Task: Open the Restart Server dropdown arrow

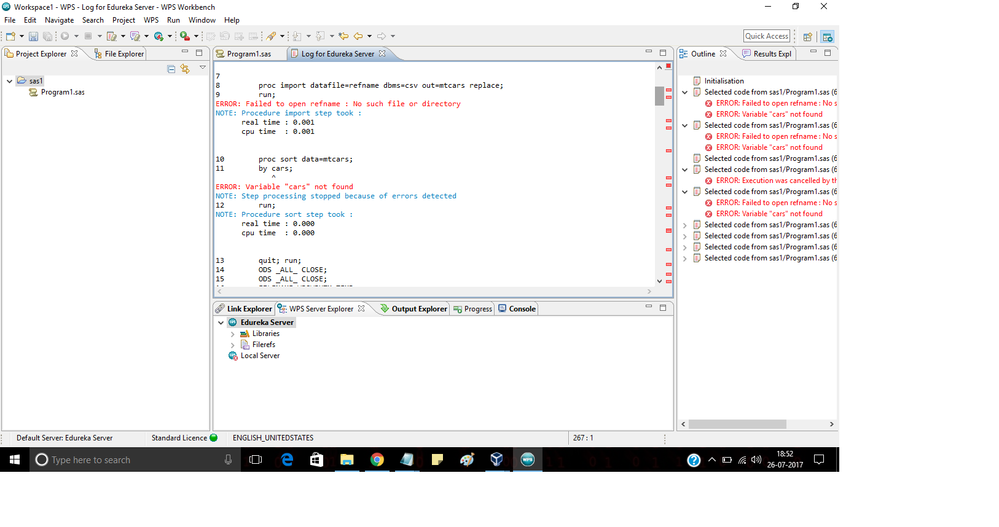Action: coord(169,36)
